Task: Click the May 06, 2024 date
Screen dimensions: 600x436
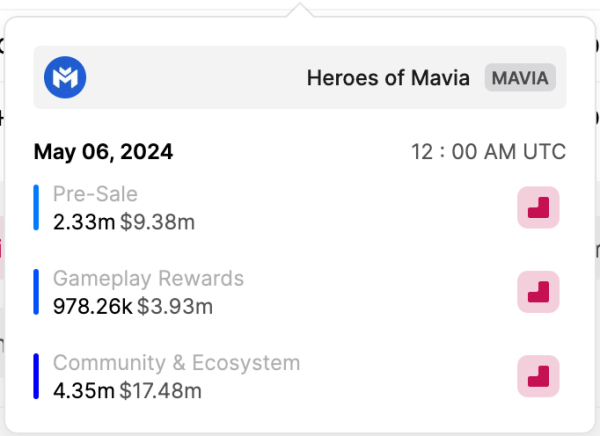Action: pos(103,152)
